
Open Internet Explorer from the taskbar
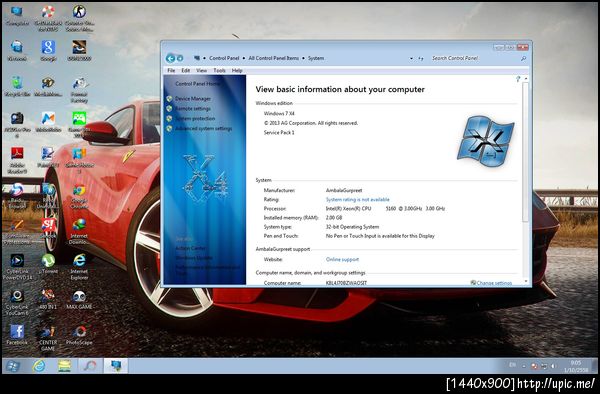pyautogui.click(x=39, y=366)
